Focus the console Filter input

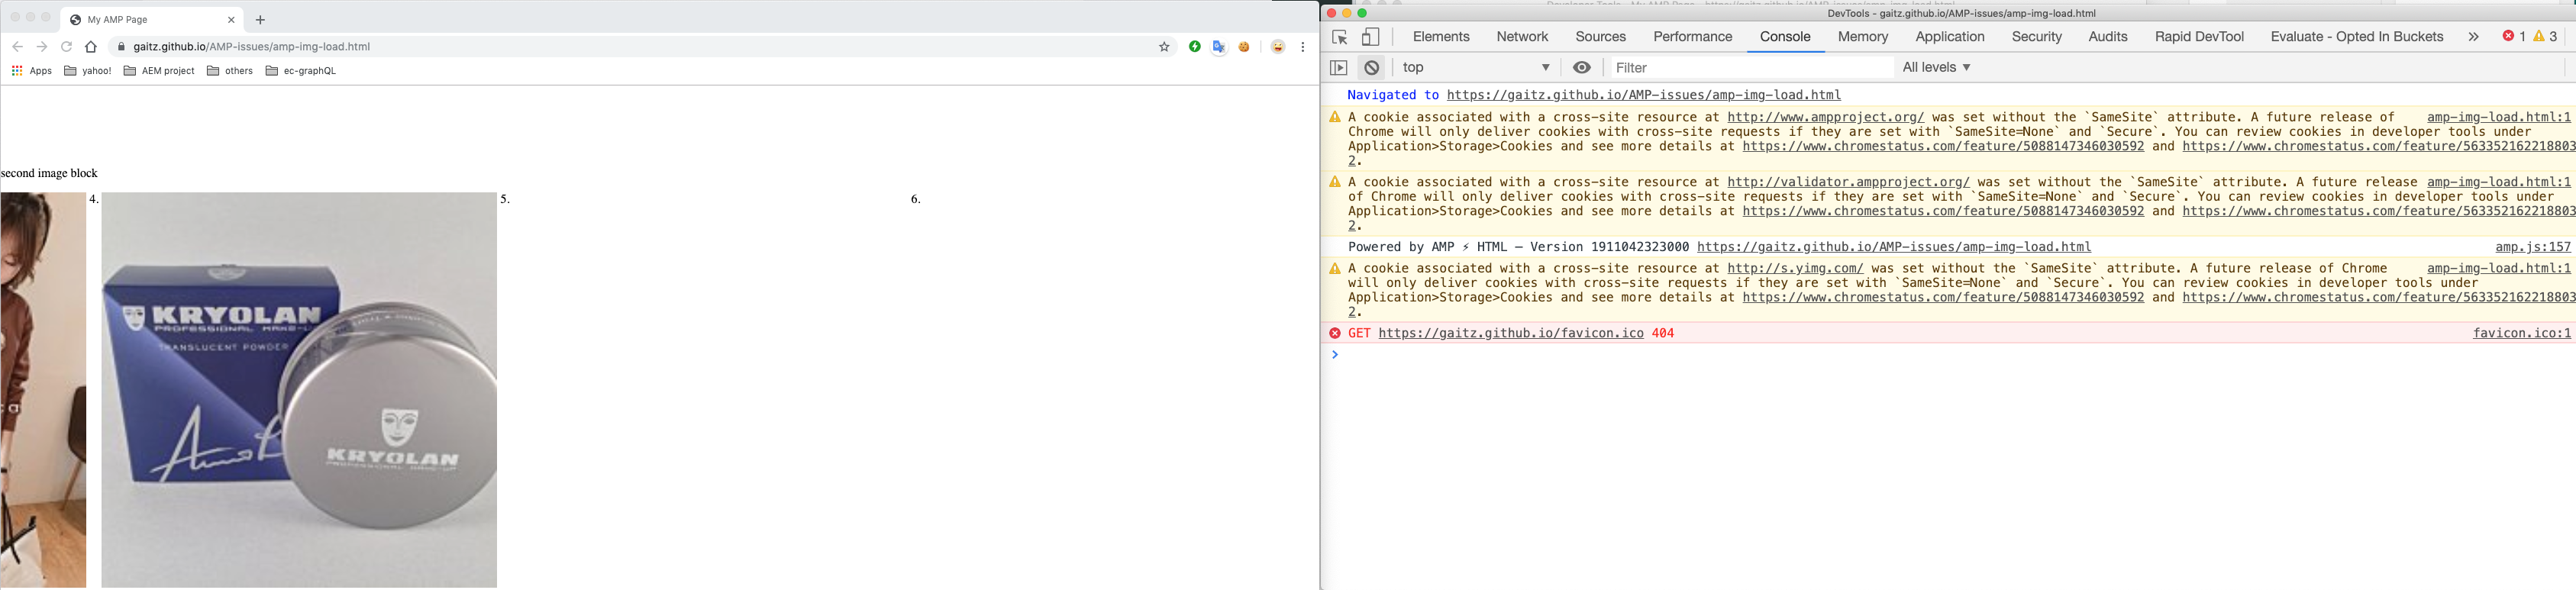(1752, 68)
